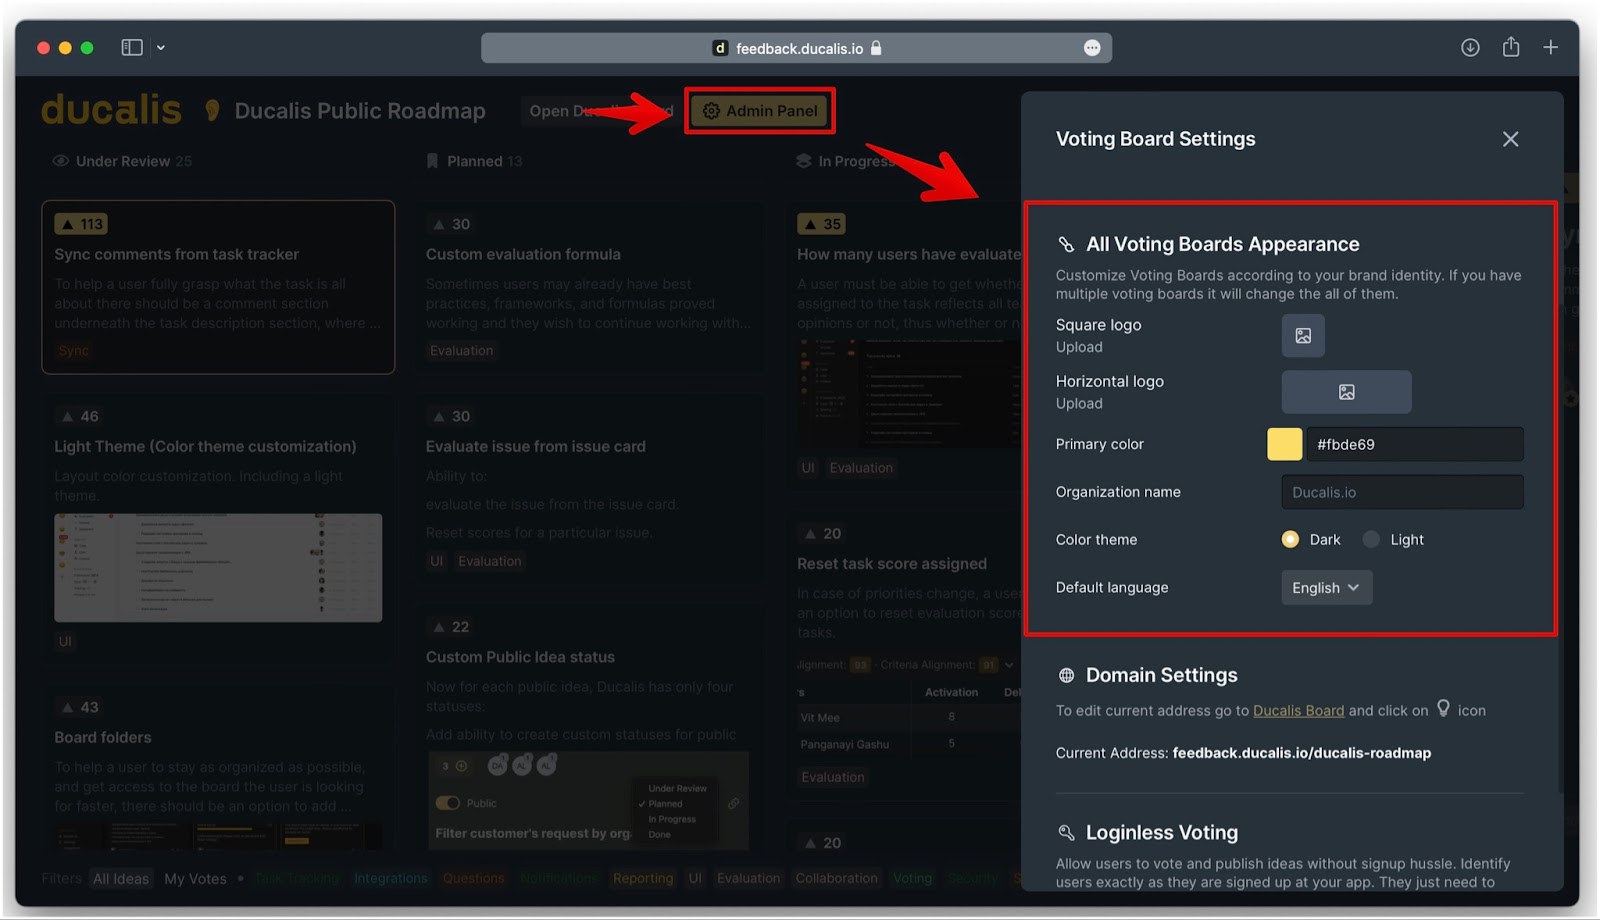
Task: Click the Under Review column header
Action: point(122,161)
